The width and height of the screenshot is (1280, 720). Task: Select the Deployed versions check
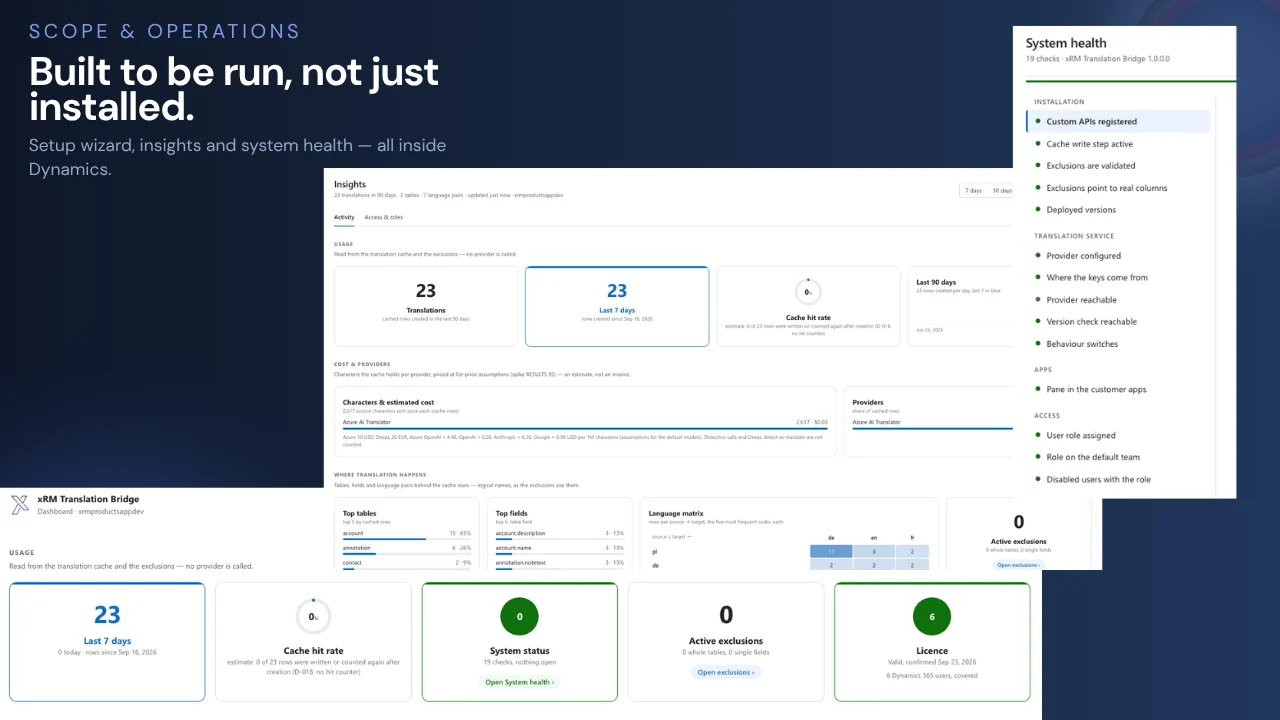tap(1118, 210)
